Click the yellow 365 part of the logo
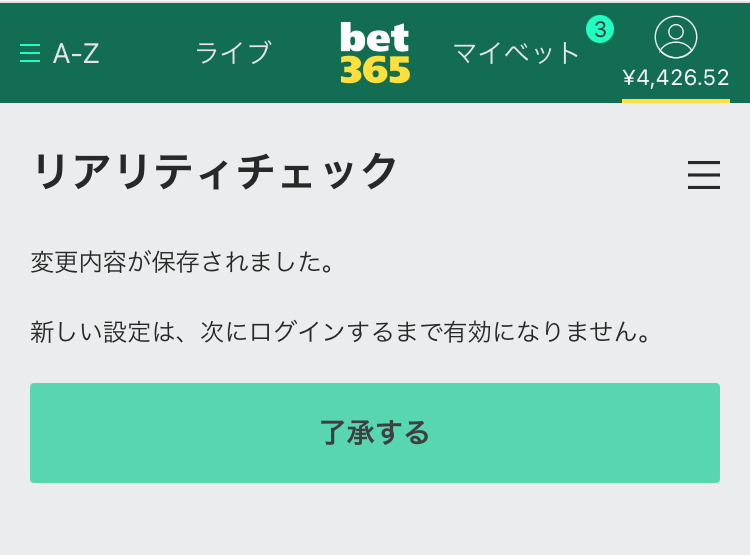 (x=375, y=70)
